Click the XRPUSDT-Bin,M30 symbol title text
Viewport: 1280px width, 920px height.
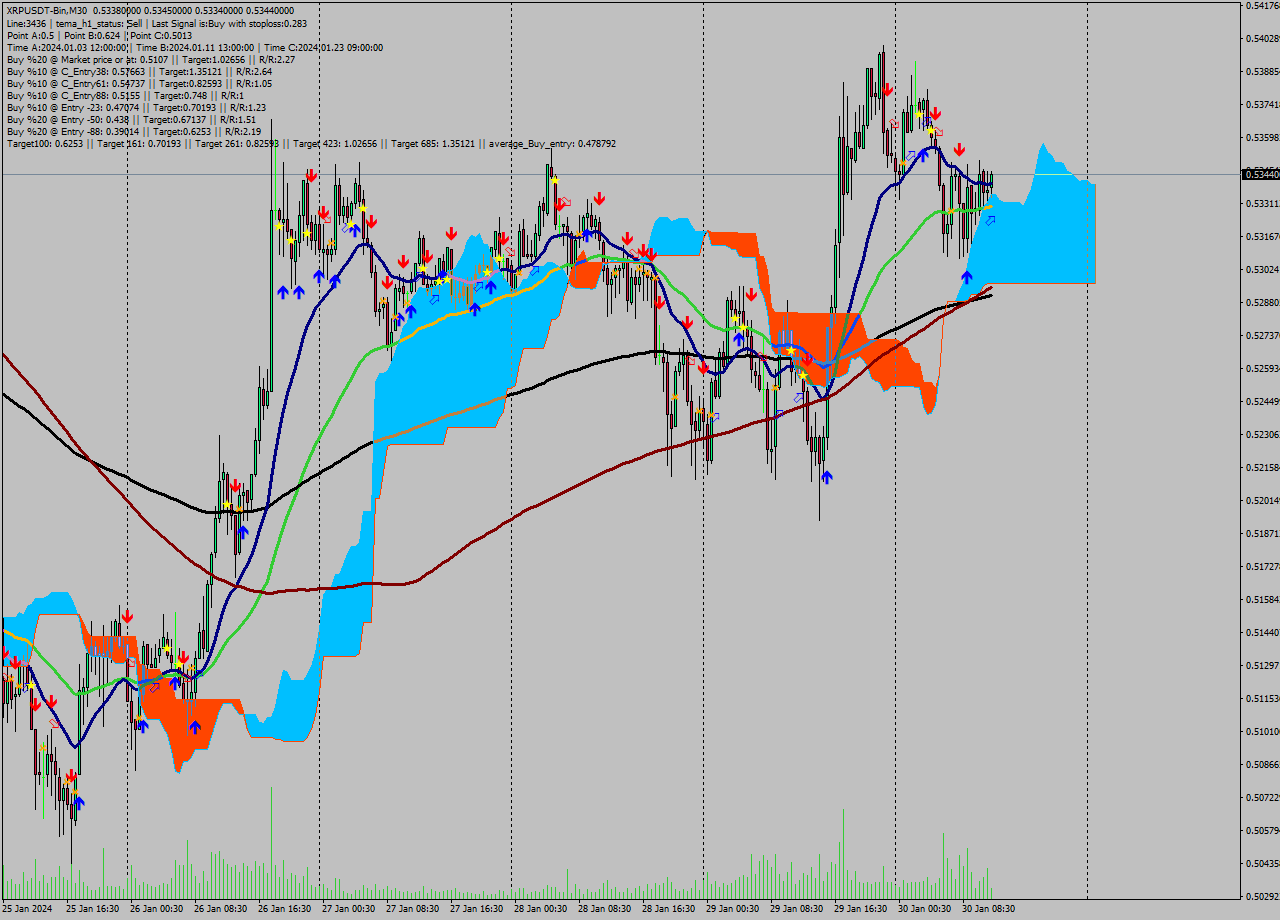coord(47,10)
